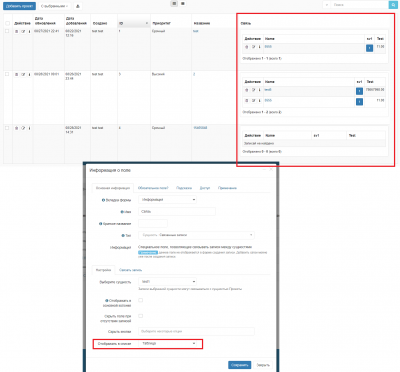400x372 pixels.
Task: Switch to 'Примечание' tab
Action: point(227,188)
